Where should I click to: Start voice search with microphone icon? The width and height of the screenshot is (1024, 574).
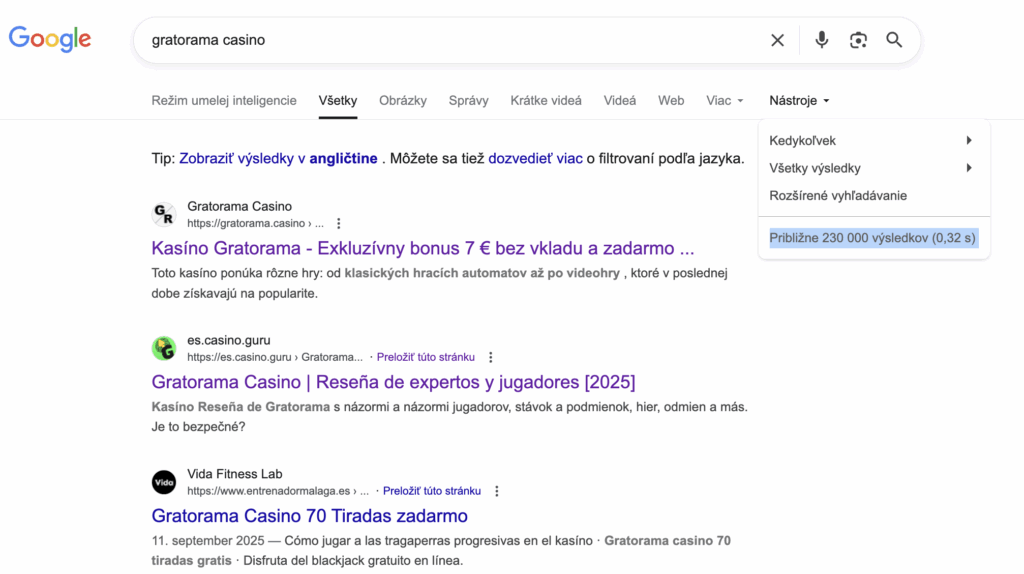(x=821, y=40)
